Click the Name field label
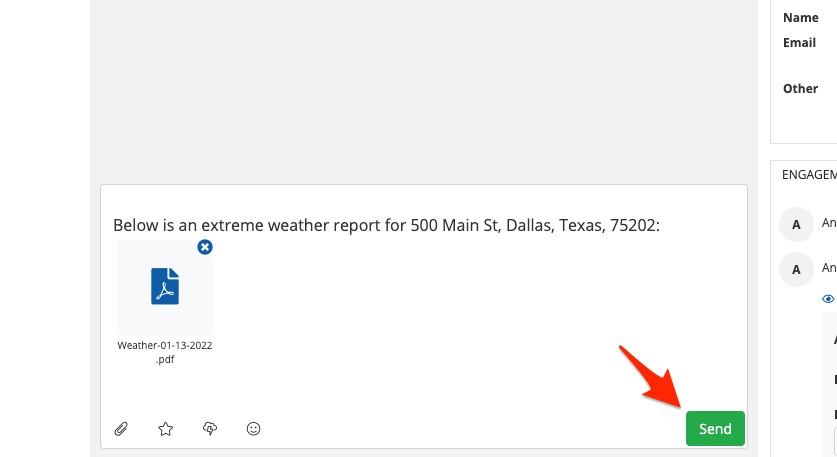The image size is (837, 457). (801, 18)
